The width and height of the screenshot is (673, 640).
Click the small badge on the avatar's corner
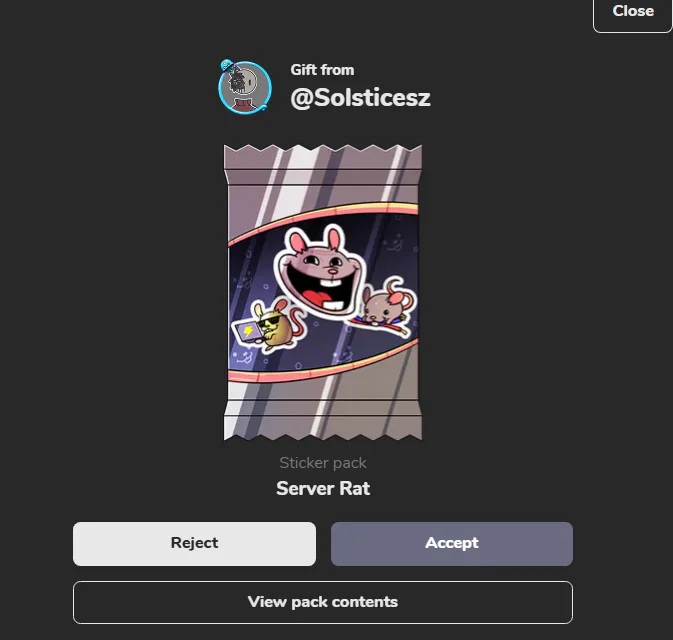coord(227,66)
